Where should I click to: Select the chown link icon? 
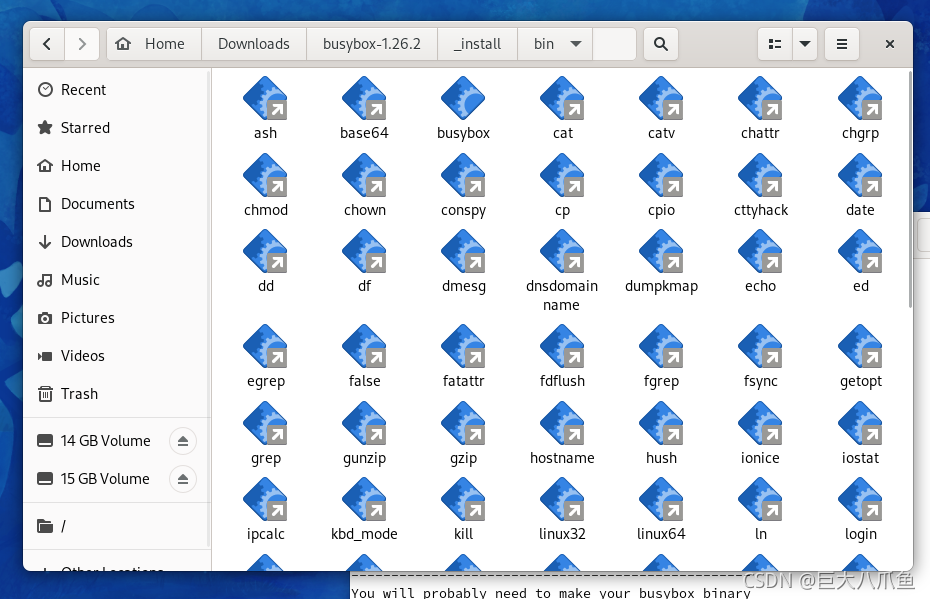(364, 176)
